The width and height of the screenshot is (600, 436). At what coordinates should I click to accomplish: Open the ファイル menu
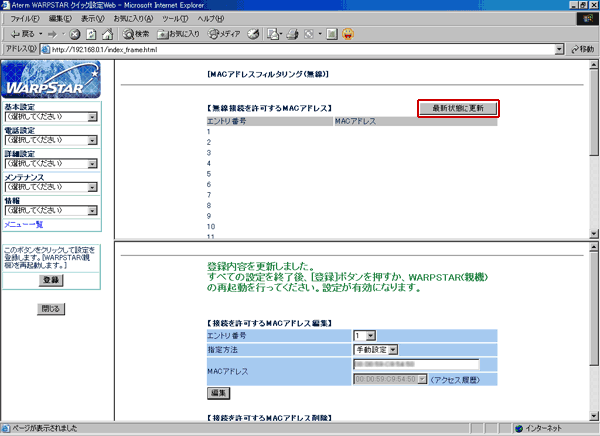pyautogui.click(x=23, y=19)
